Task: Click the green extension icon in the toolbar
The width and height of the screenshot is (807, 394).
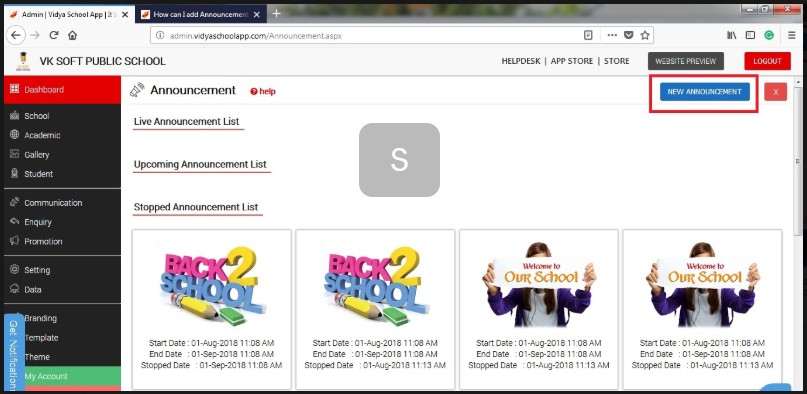Action: (769, 35)
